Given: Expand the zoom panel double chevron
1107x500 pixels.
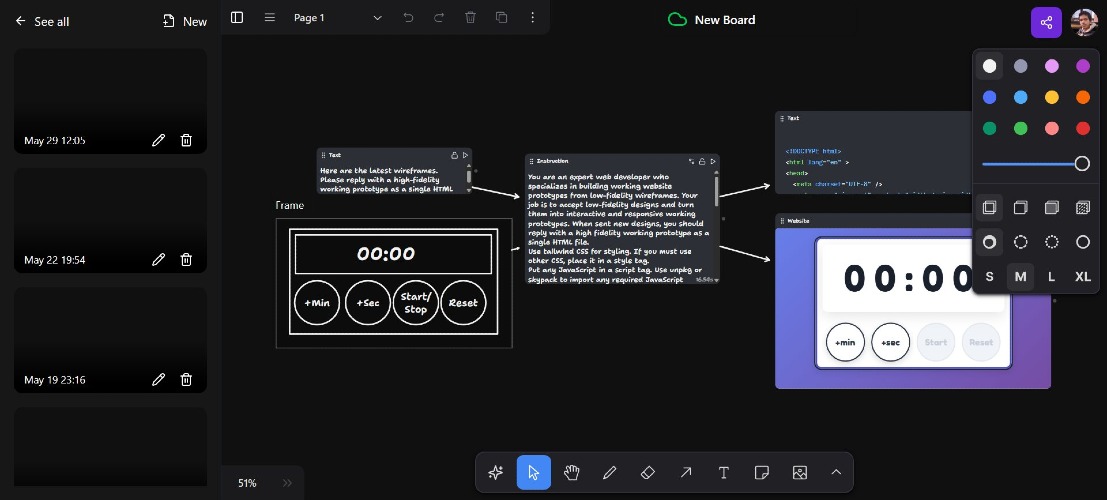Looking at the screenshot, I should 287,483.
